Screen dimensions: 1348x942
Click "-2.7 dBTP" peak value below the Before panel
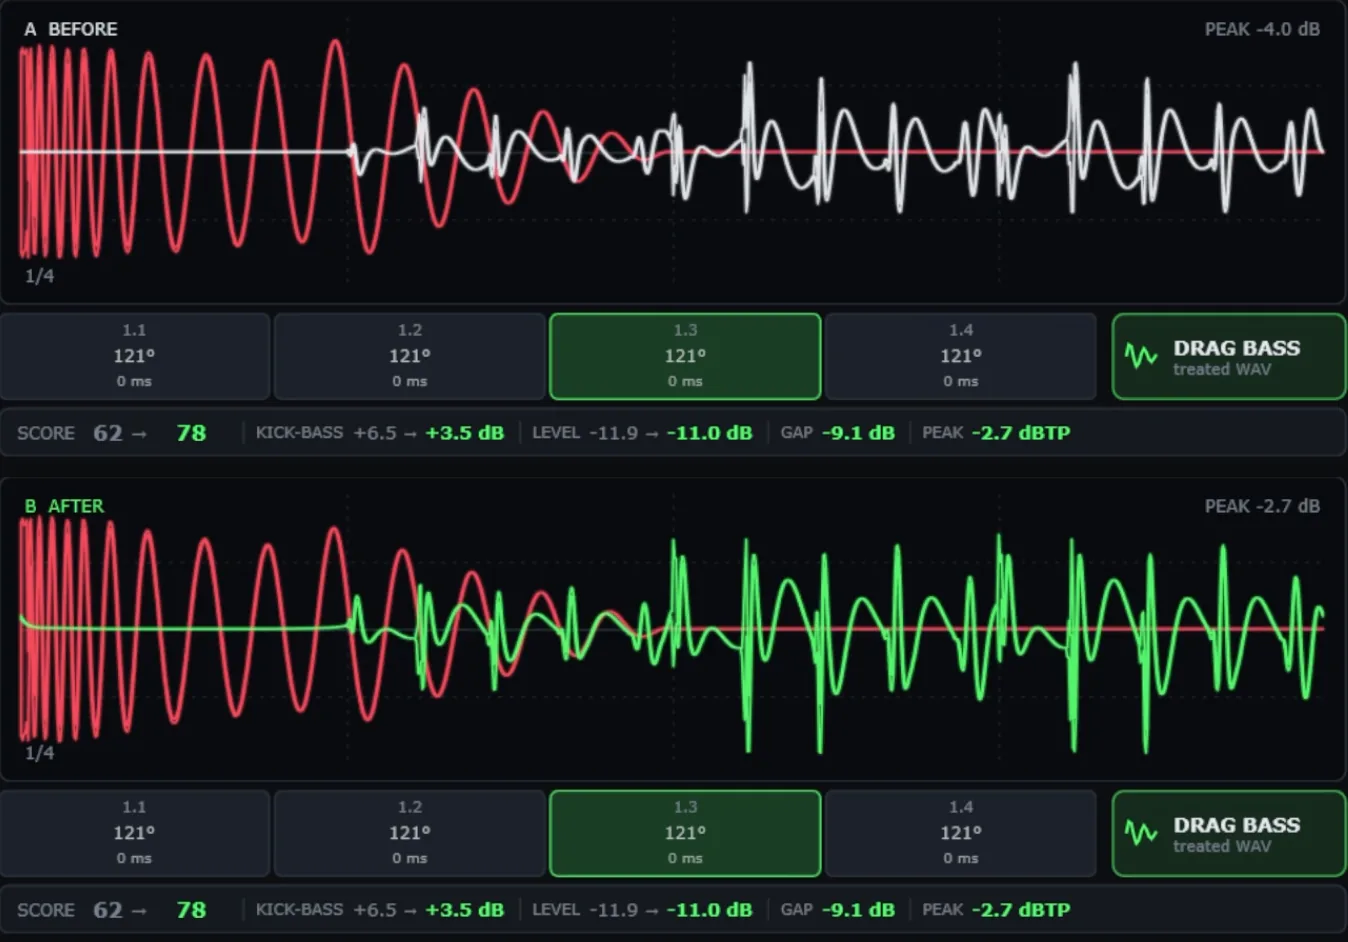pyautogui.click(x=1021, y=433)
